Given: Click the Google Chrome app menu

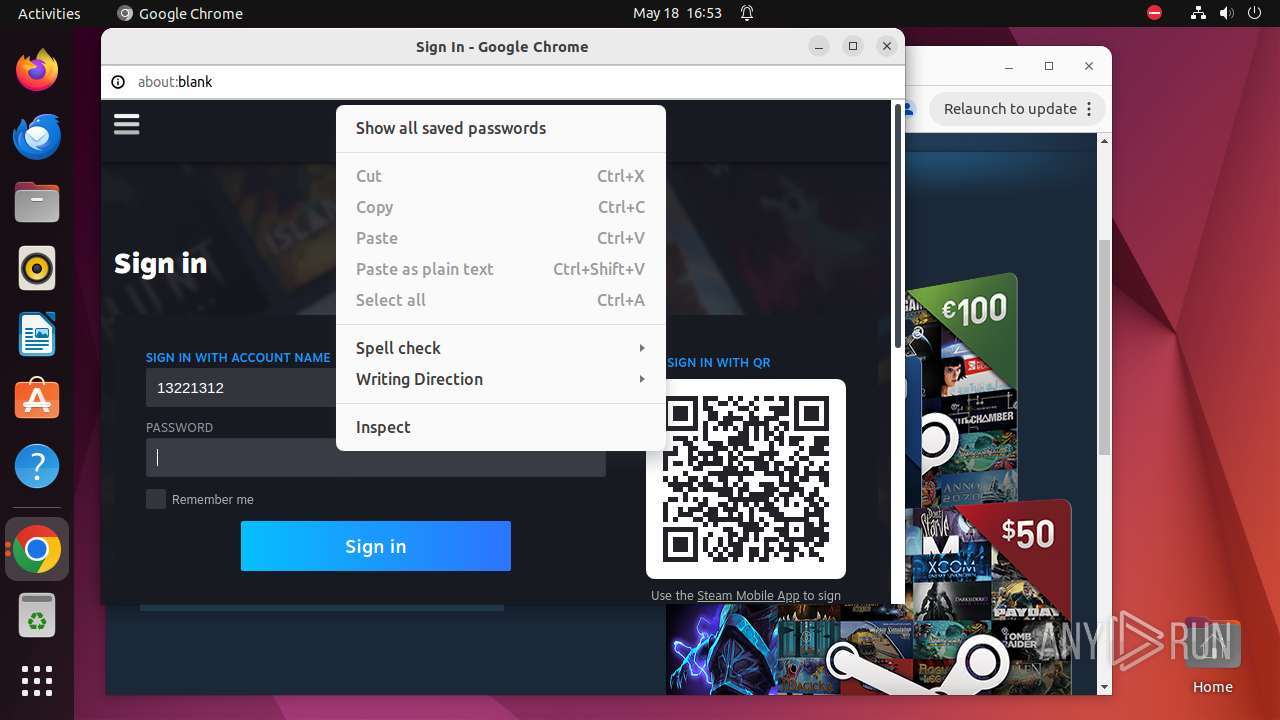Looking at the screenshot, I should (180, 13).
